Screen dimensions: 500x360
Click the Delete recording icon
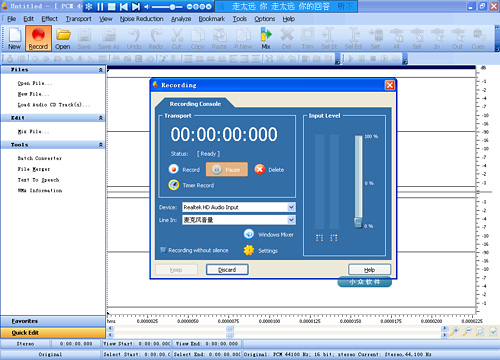(260, 169)
